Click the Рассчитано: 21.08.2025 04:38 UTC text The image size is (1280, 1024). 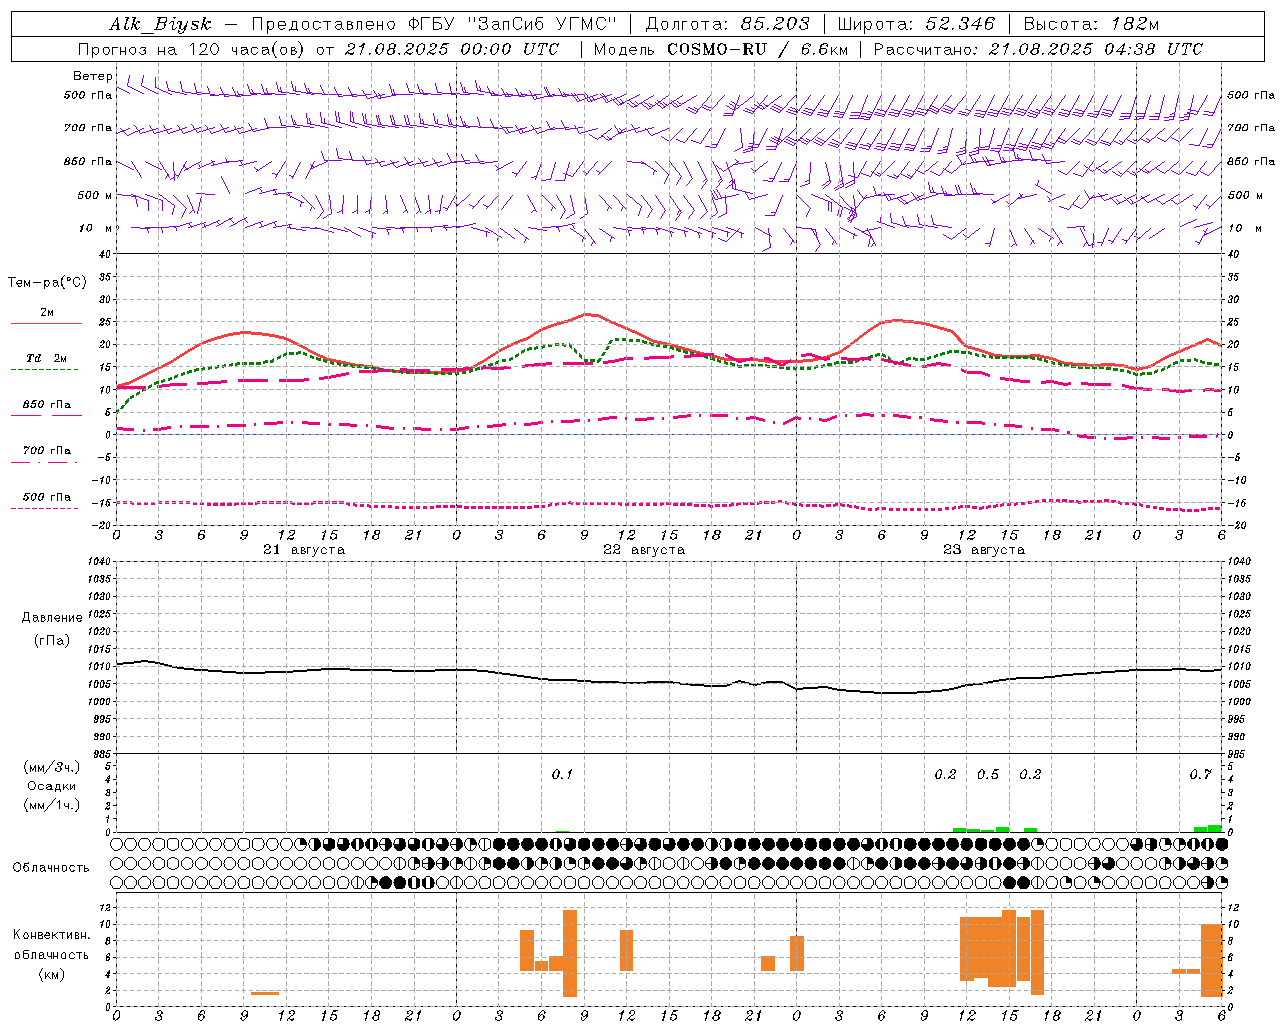(x=1038, y=49)
